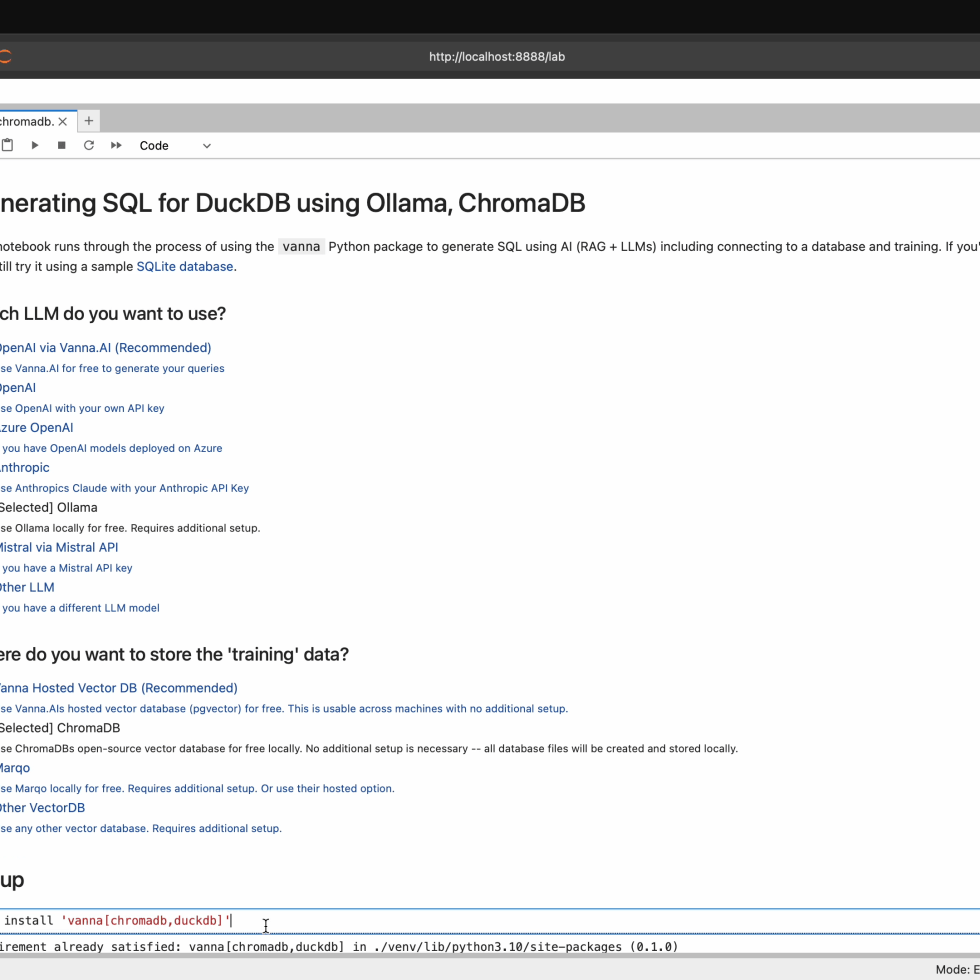Viewport: 980px width, 980px height.
Task: Click restart and run all fast-forward icon
Action: [x=116, y=145]
